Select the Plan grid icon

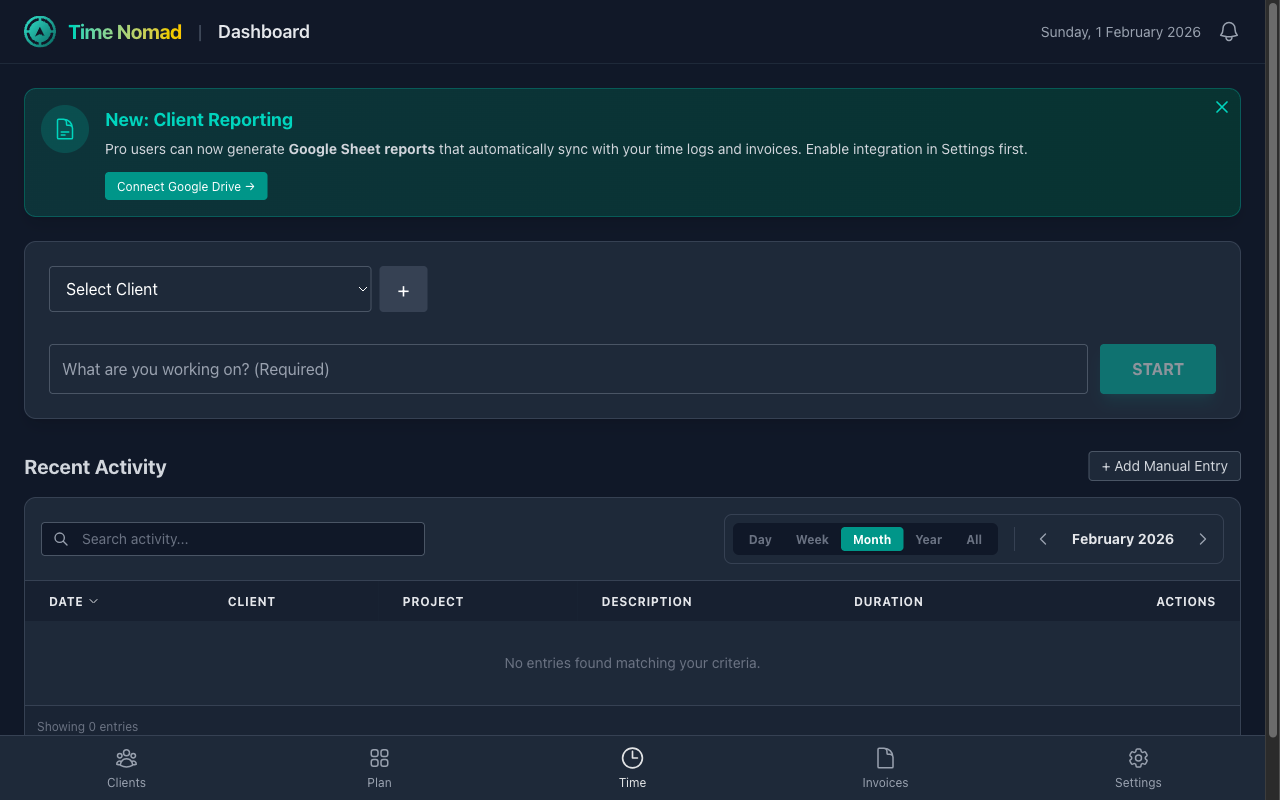click(379, 758)
